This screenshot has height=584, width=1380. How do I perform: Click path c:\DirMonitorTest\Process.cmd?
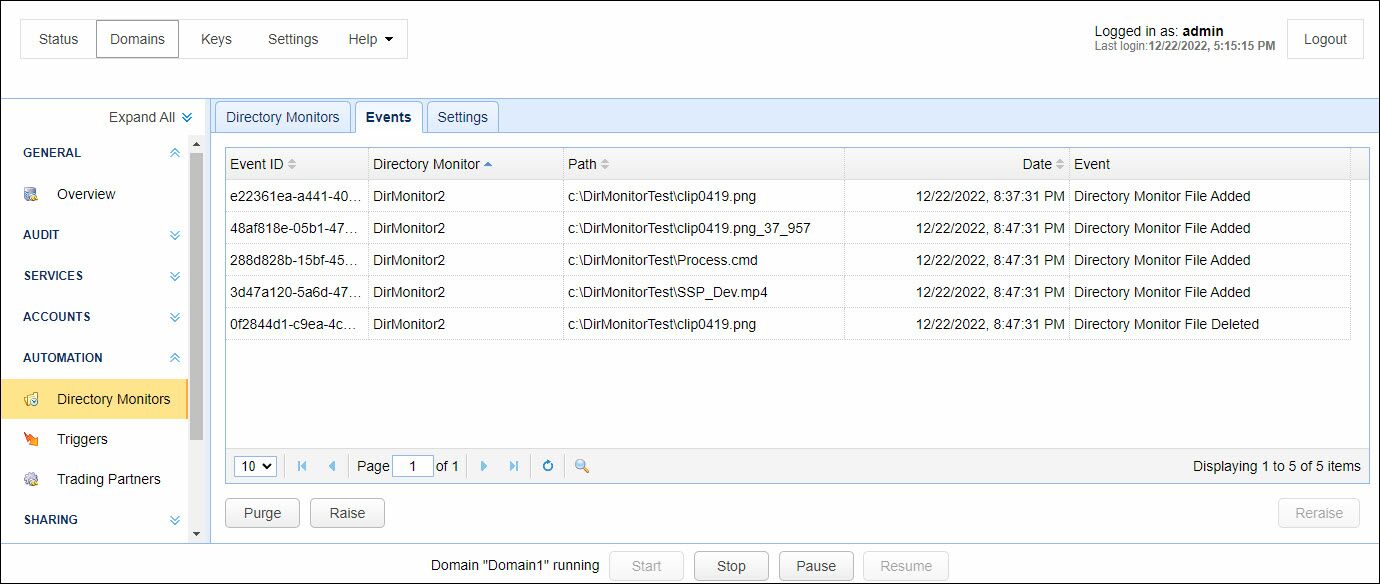(662, 260)
